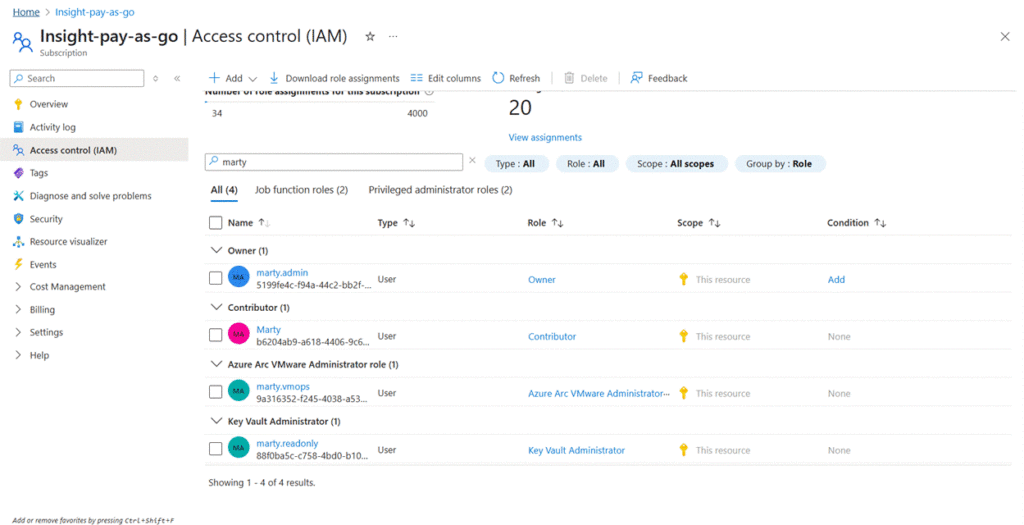Clear the marty search filter
Viewport: 1024px width, 525px height.
click(472, 161)
